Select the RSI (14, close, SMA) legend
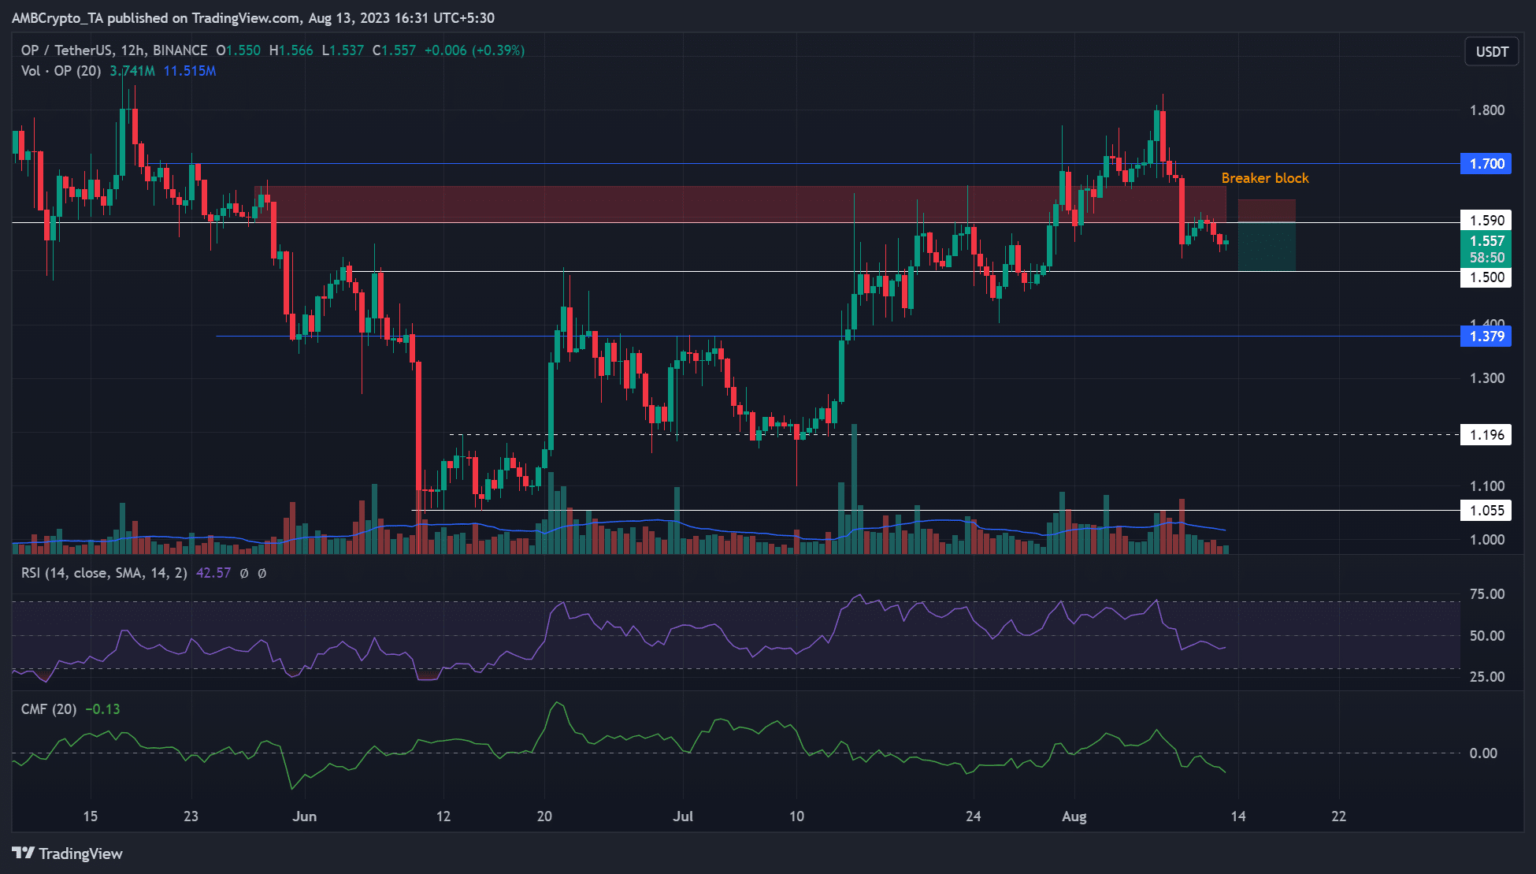This screenshot has width=1536, height=874. click(x=104, y=573)
